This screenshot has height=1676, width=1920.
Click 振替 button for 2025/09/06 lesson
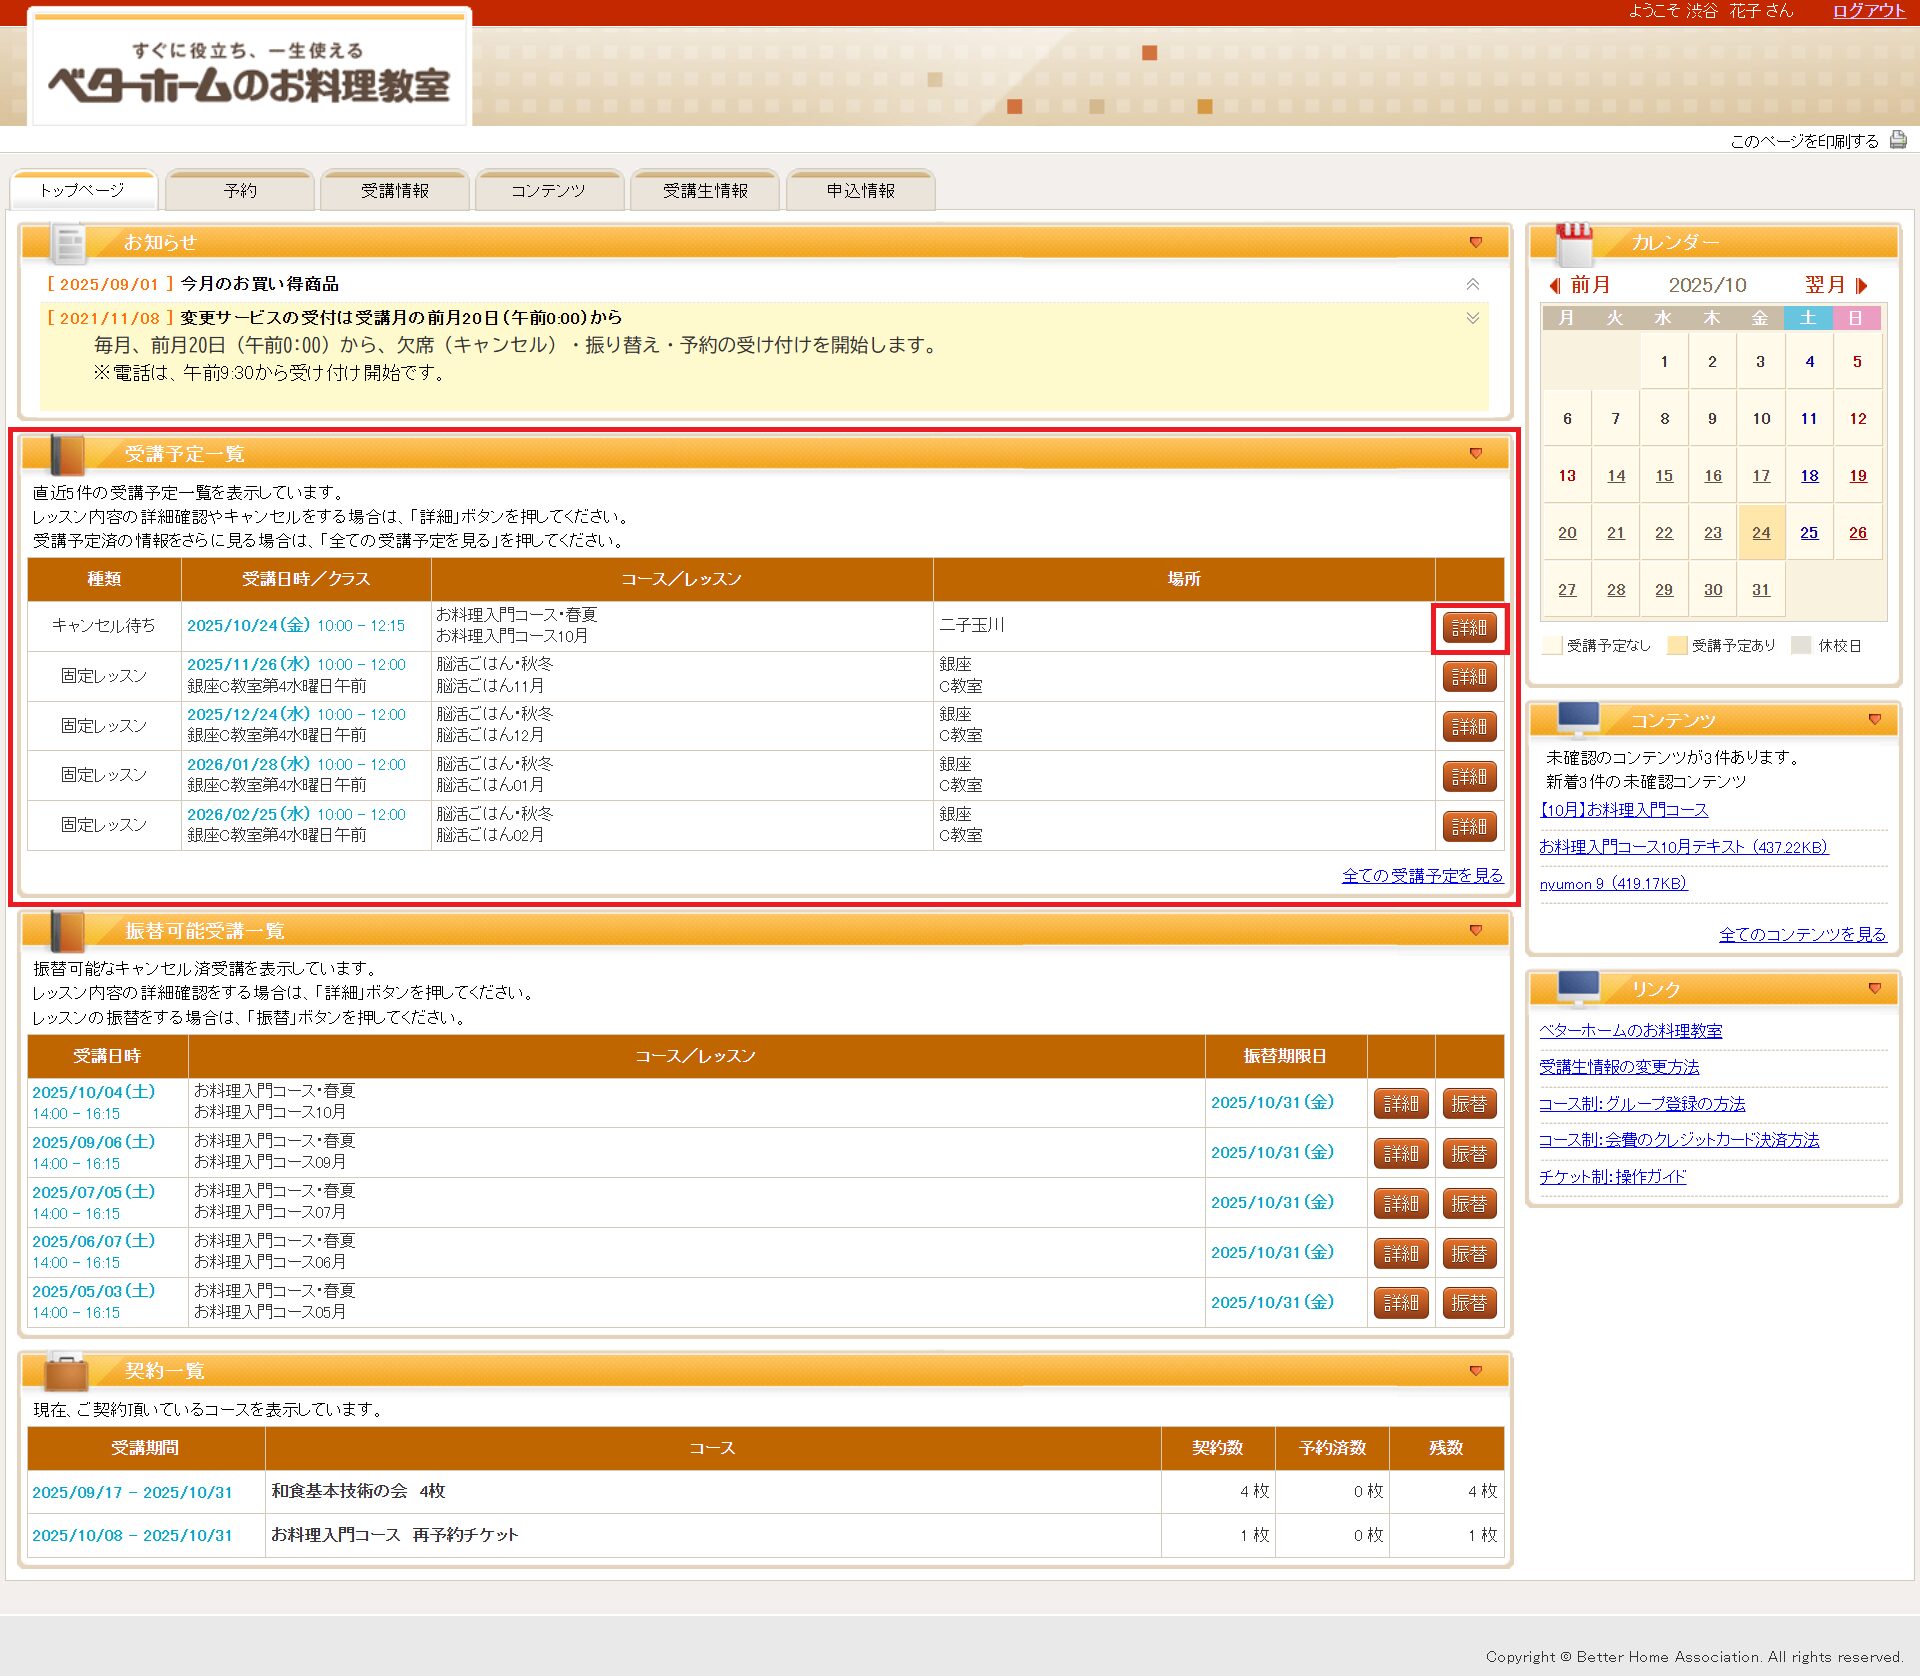pos(1468,1153)
